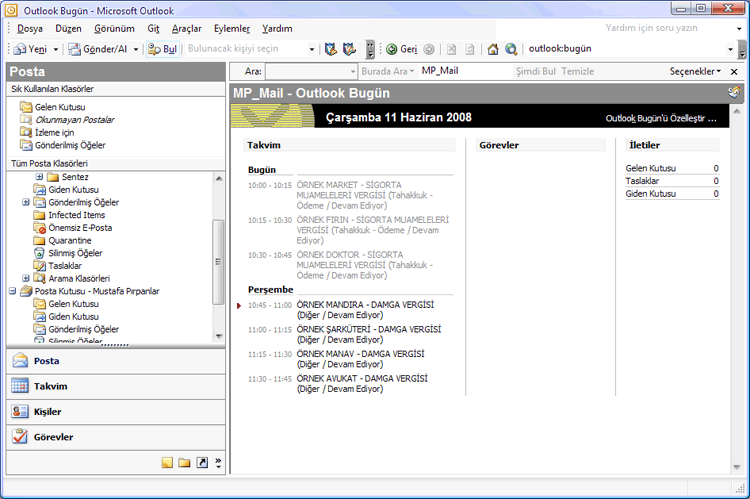This screenshot has height=499, width=750.
Task: Click the first shield toolbar icon
Action: click(331, 49)
